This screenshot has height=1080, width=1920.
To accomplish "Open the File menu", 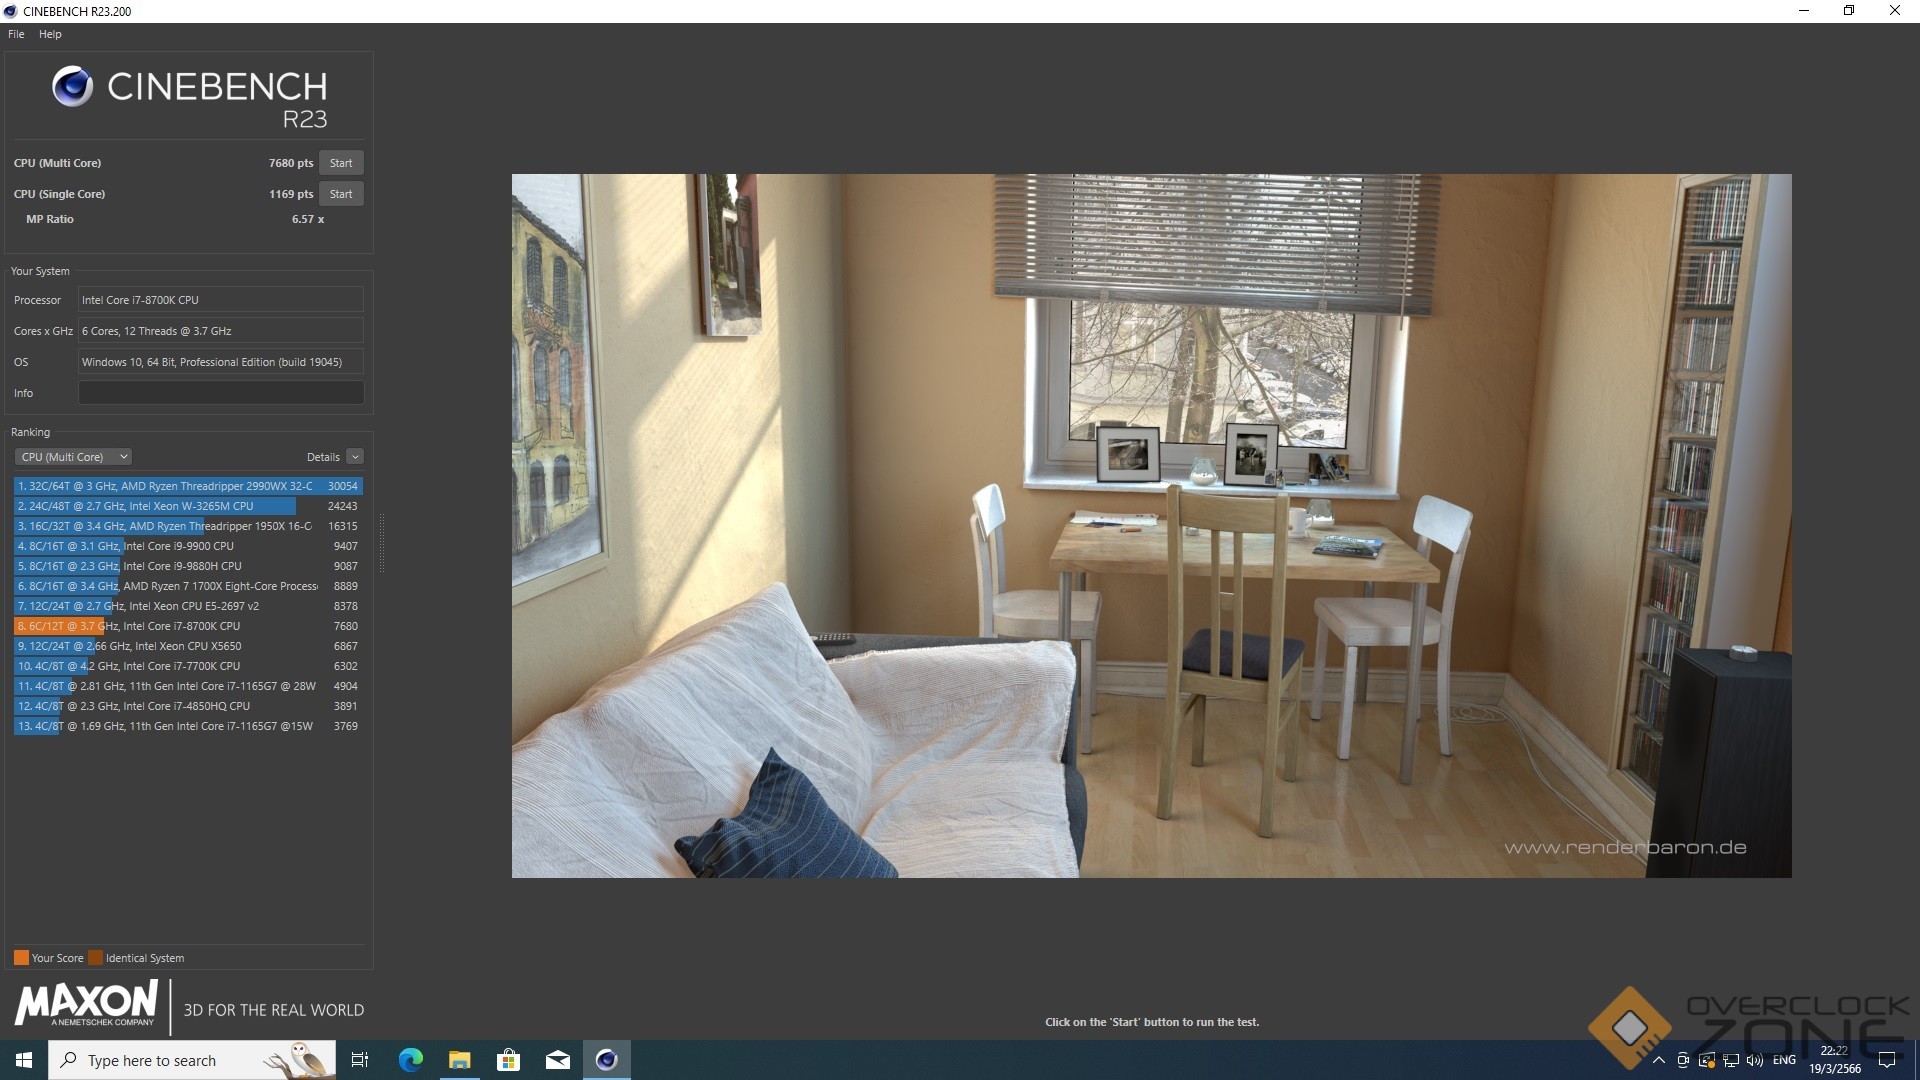I will click(x=16, y=34).
